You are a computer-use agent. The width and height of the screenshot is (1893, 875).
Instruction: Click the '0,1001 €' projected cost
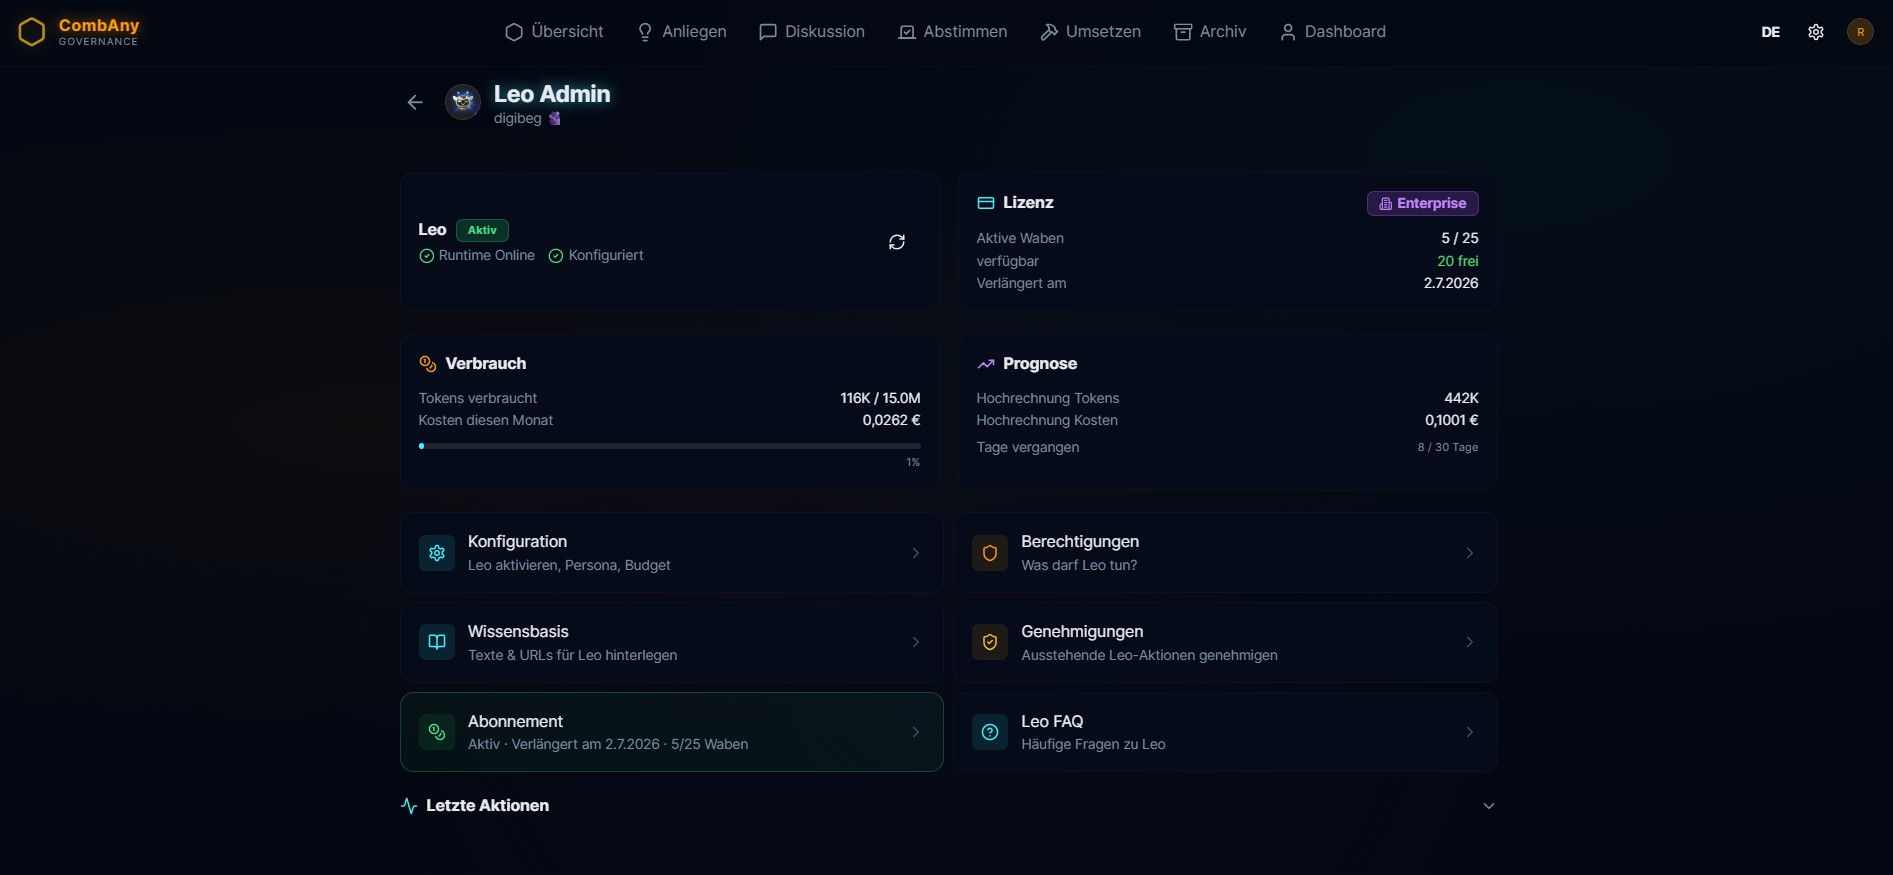[1451, 420]
